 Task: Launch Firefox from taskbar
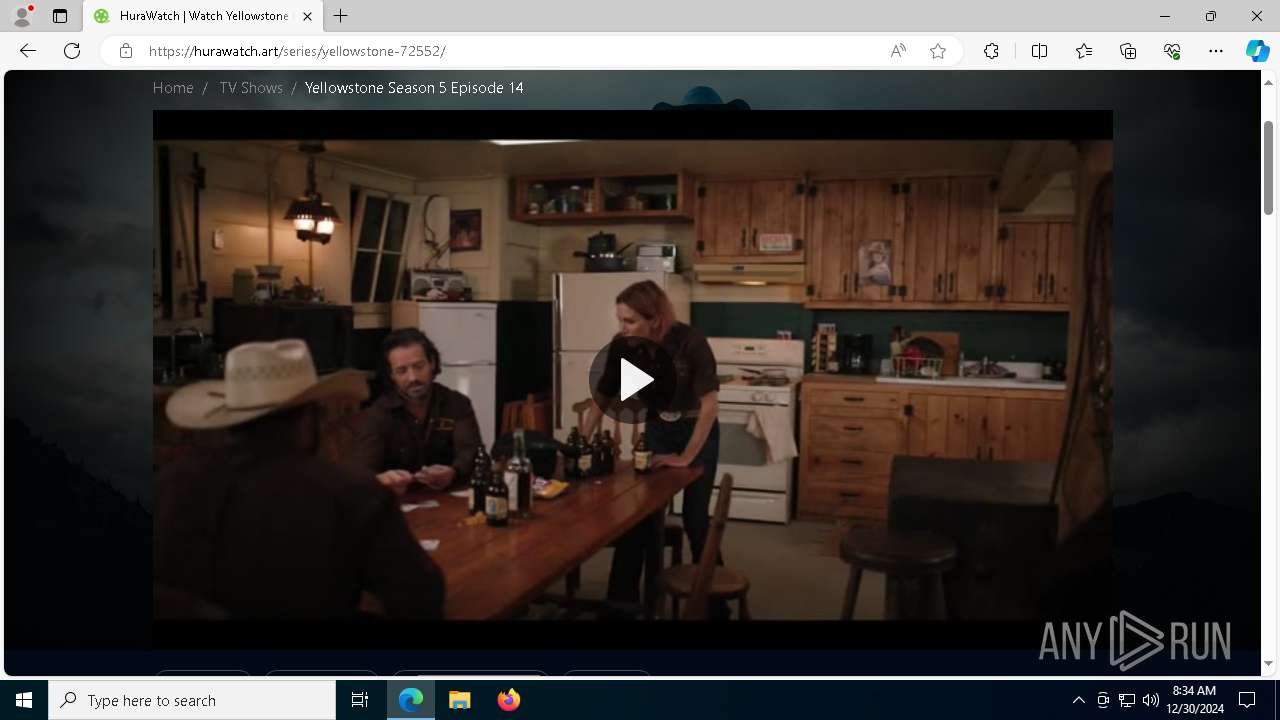pos(508,700)
